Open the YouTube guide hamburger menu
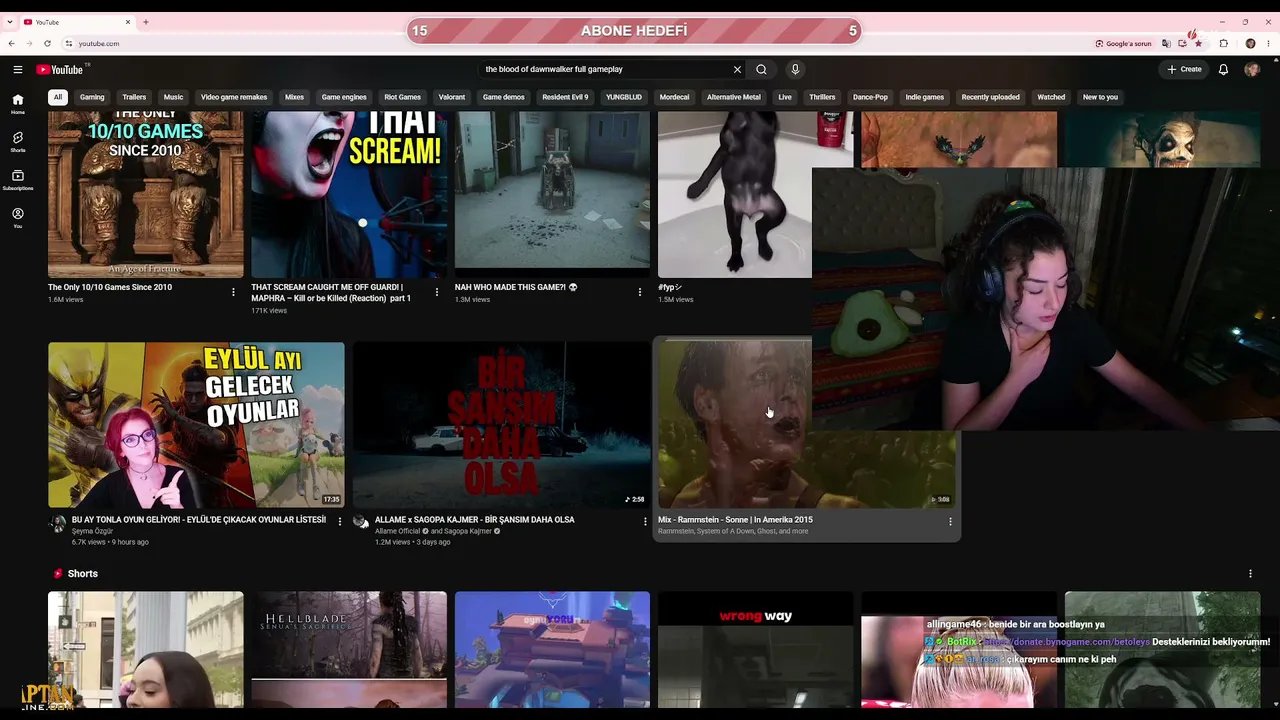Viewport: 1280px width, 720px height. pos(17,69)
